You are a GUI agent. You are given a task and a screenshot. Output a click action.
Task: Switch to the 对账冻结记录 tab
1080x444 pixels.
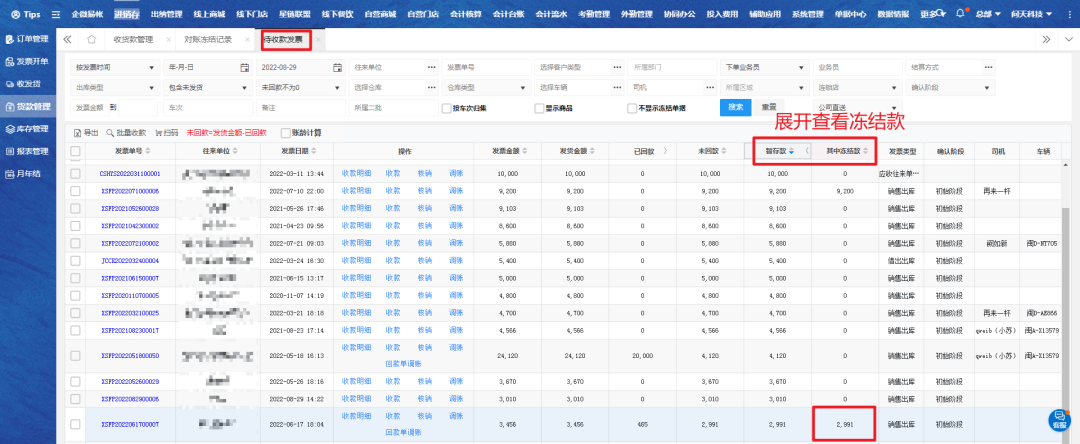pyautogui.click(x=209, y=39)
